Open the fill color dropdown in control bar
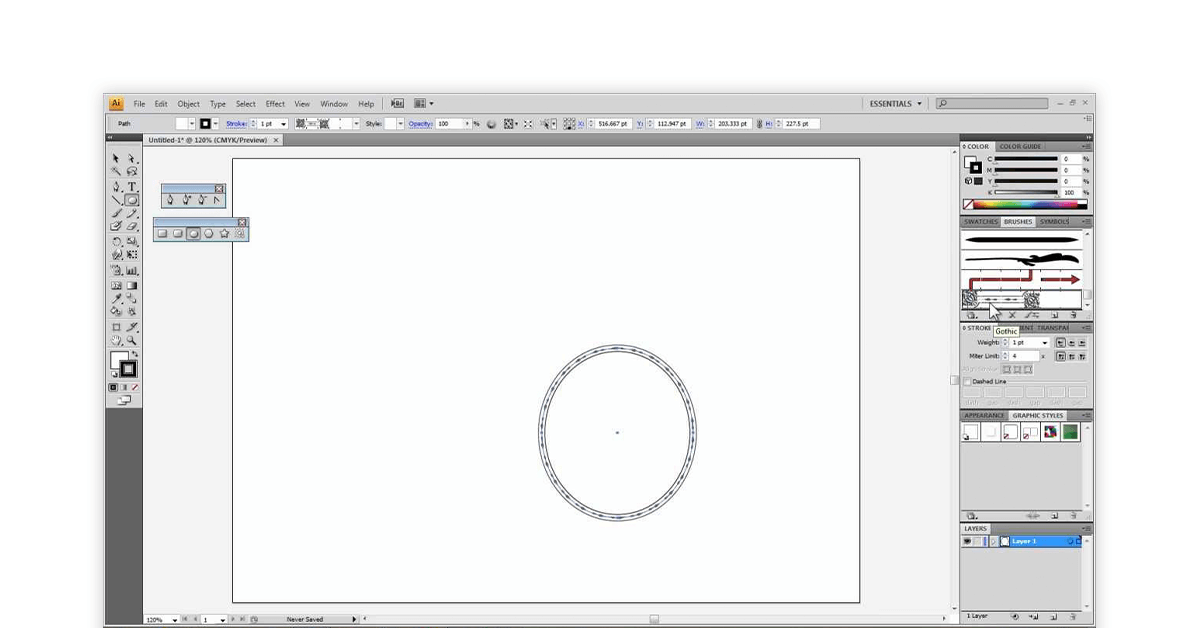 click(x=192, y=124)
